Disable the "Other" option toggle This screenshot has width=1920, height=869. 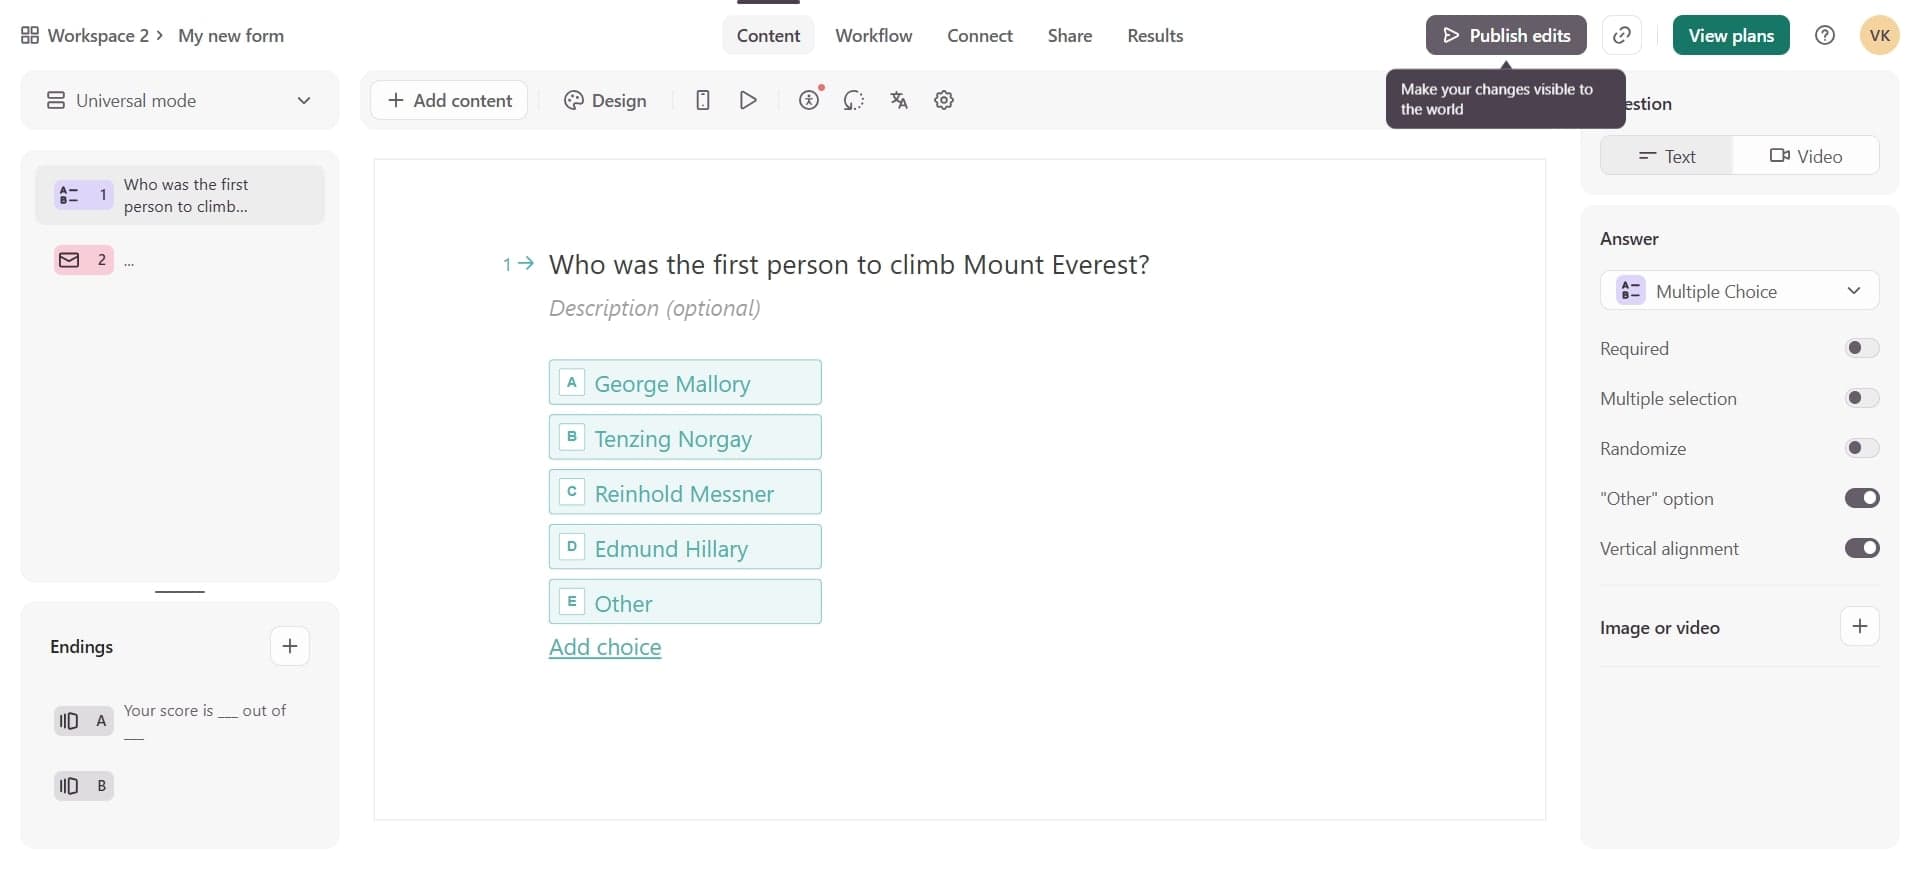[x=1861, y=498]
